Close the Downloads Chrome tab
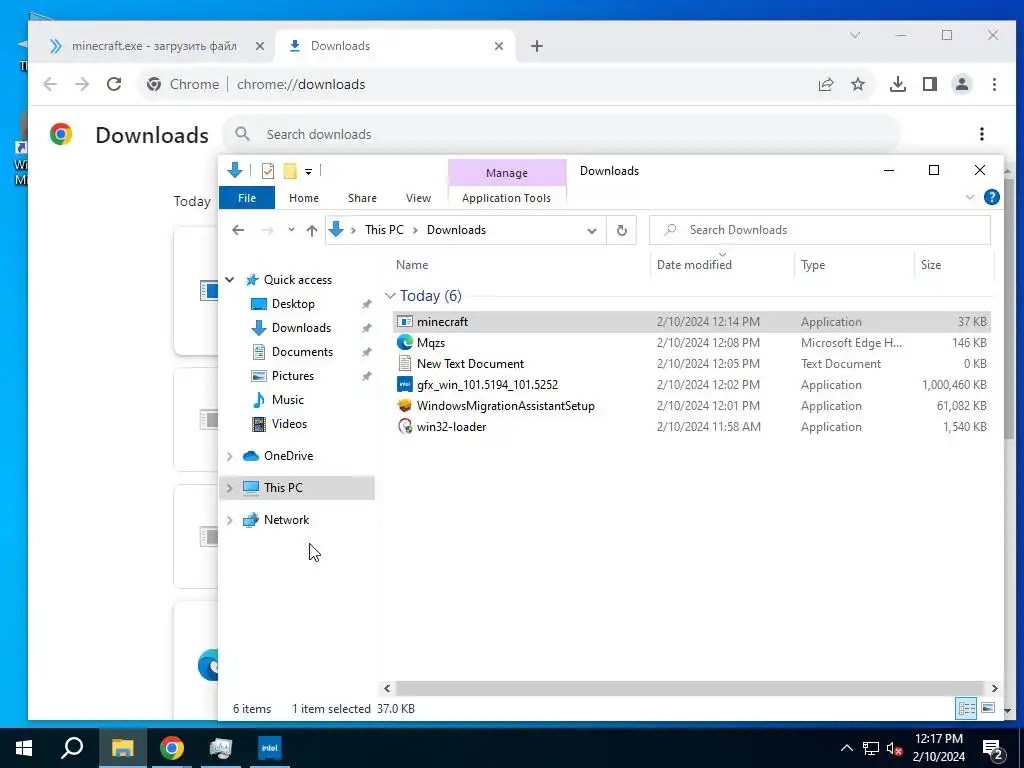This screenshot has height=768, width=1024. (499, 46)
